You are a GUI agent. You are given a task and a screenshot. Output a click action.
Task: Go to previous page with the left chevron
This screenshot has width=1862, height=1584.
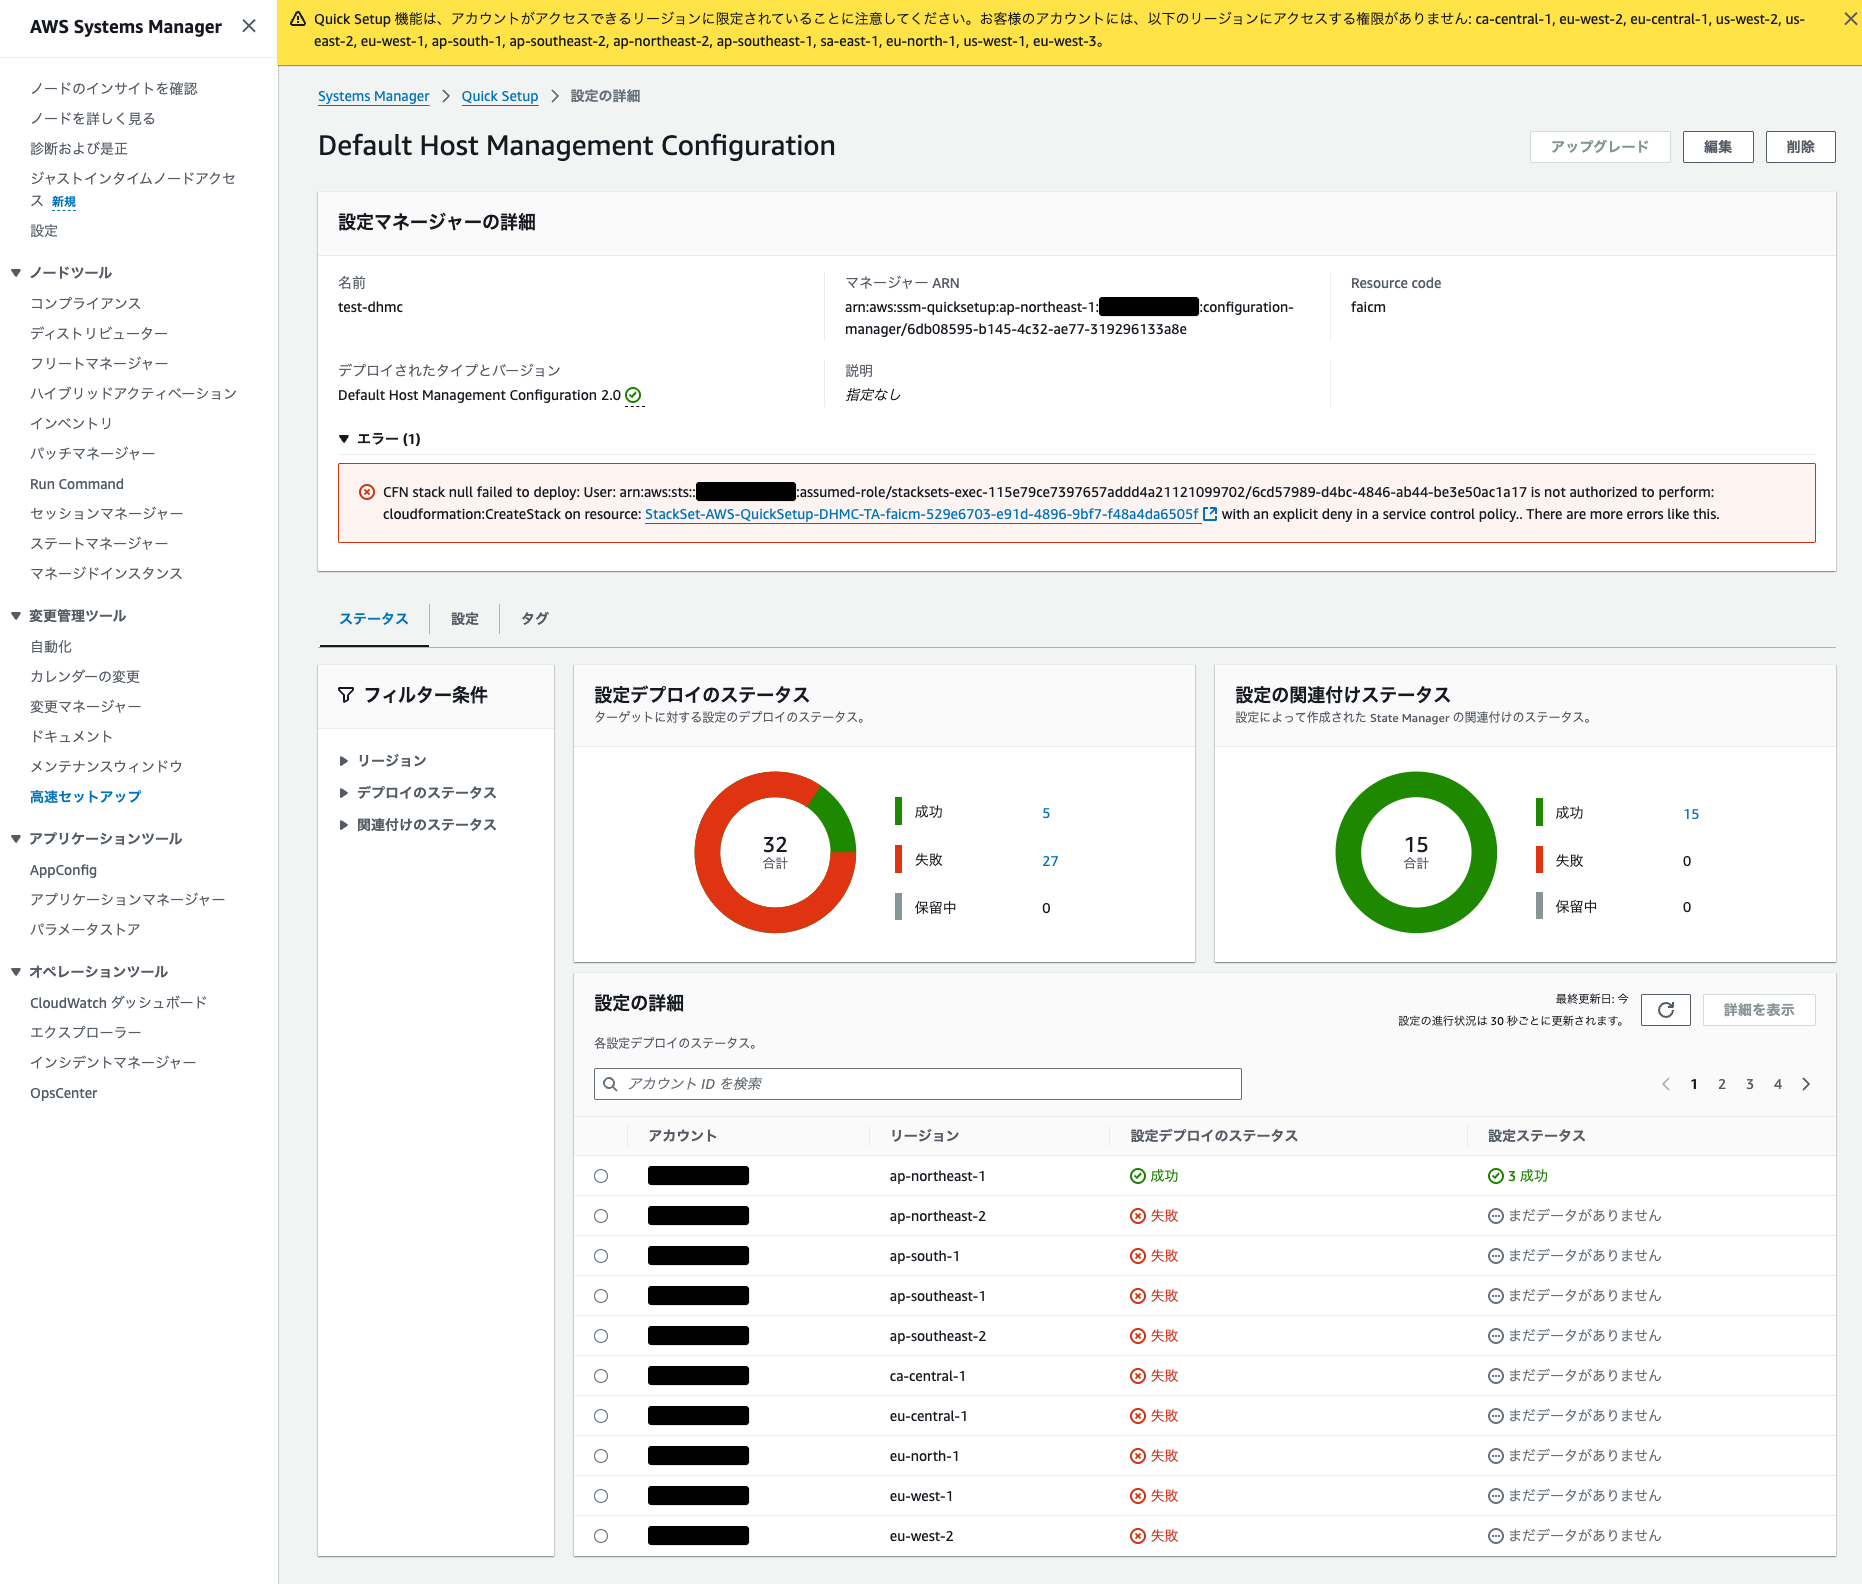(x=1666, y=1084)
